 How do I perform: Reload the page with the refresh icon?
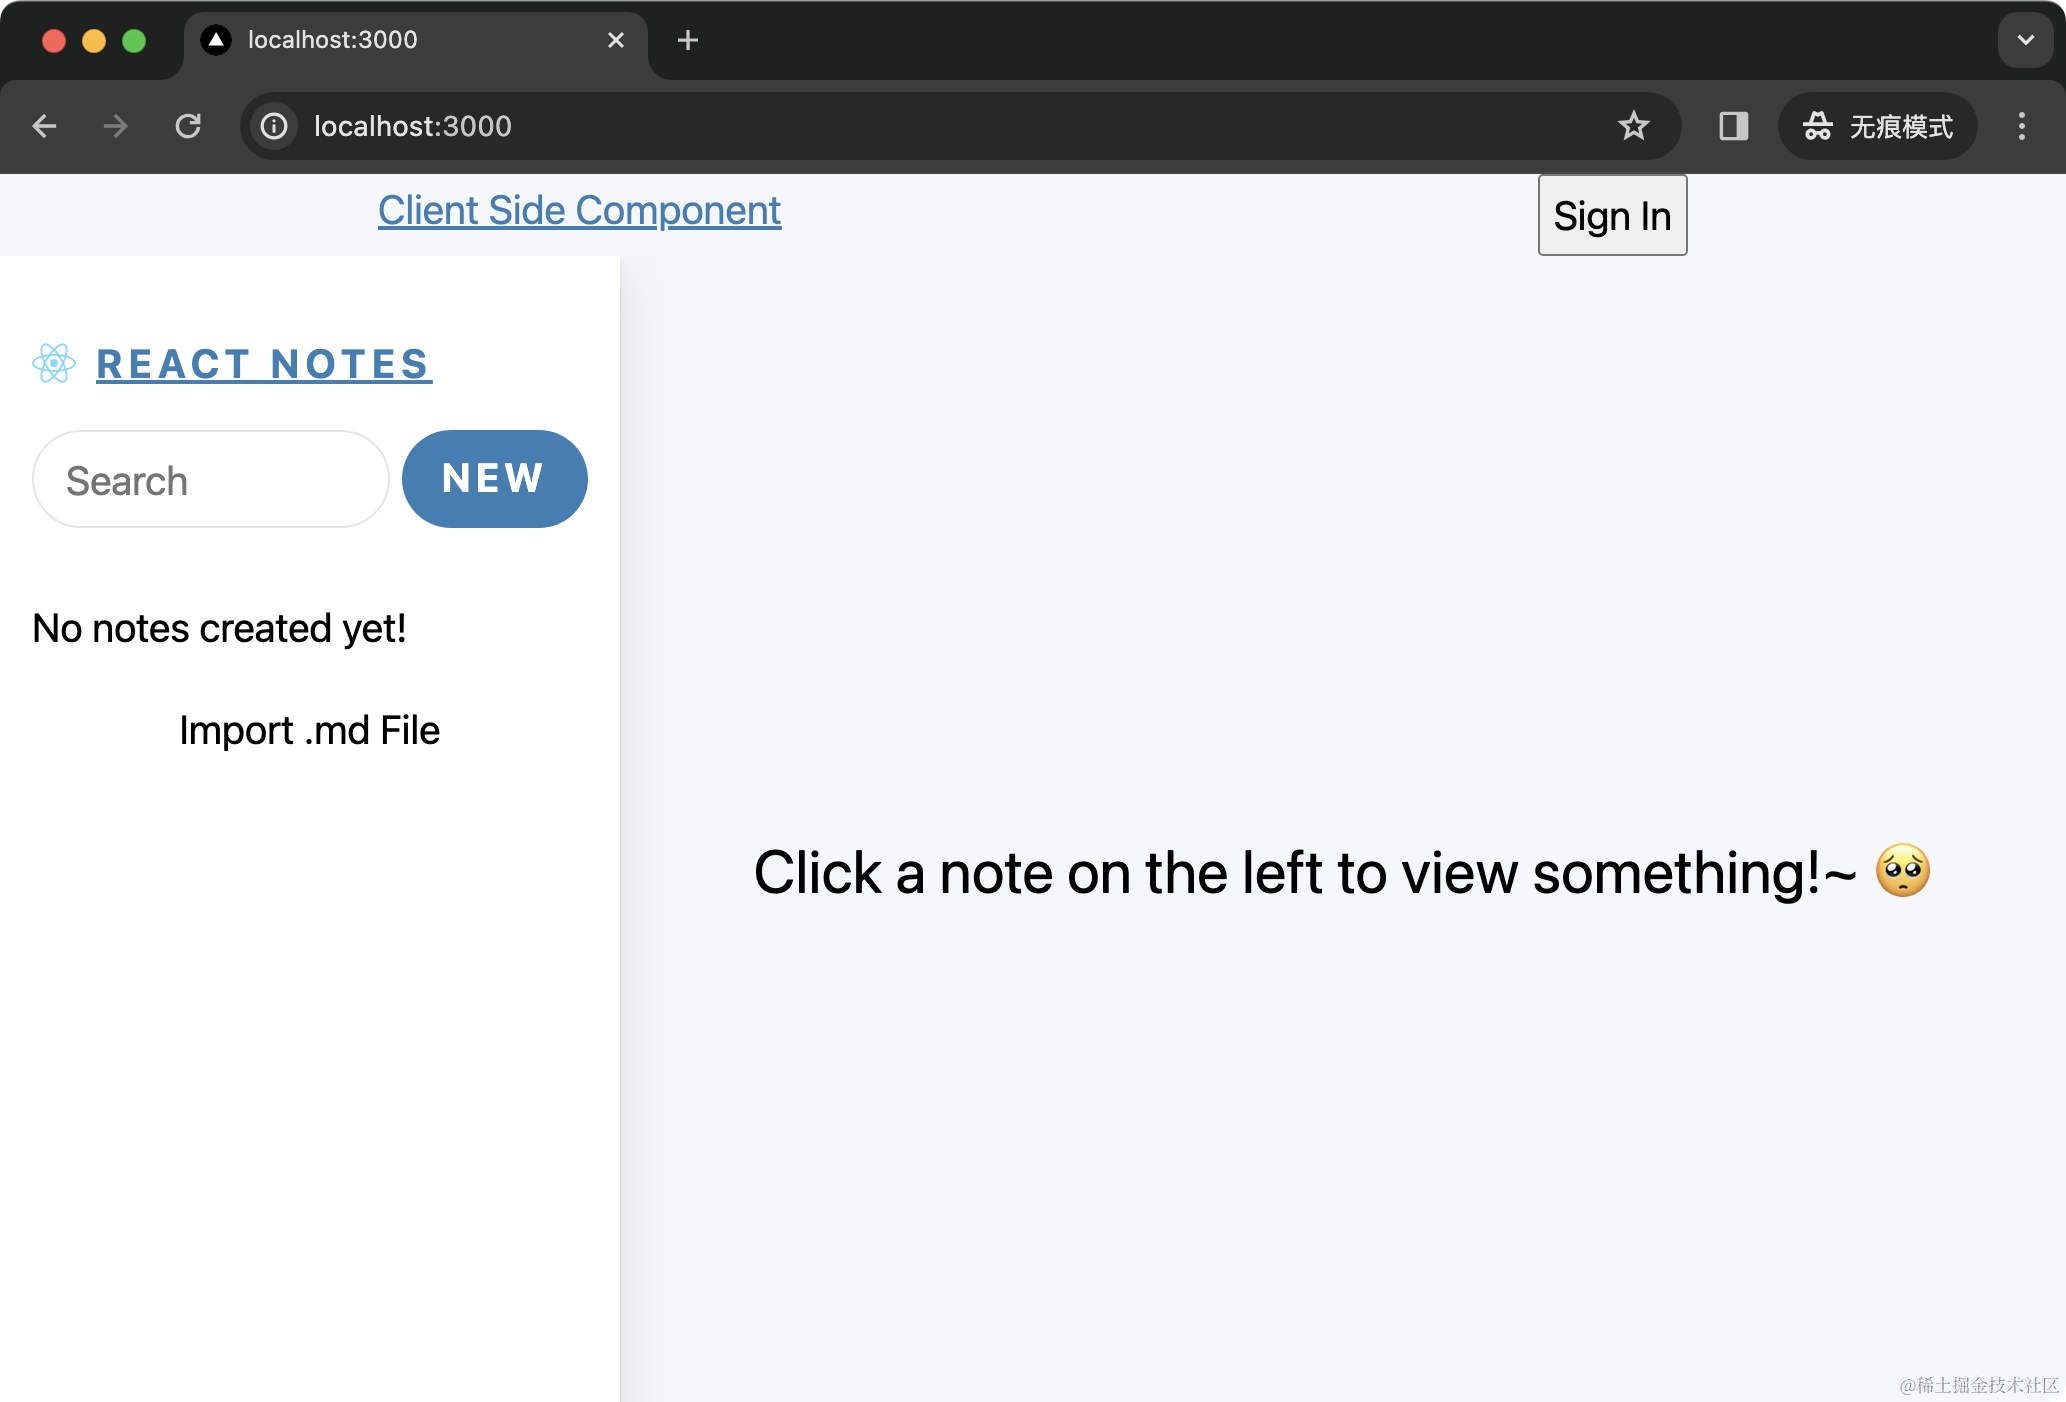188,126
